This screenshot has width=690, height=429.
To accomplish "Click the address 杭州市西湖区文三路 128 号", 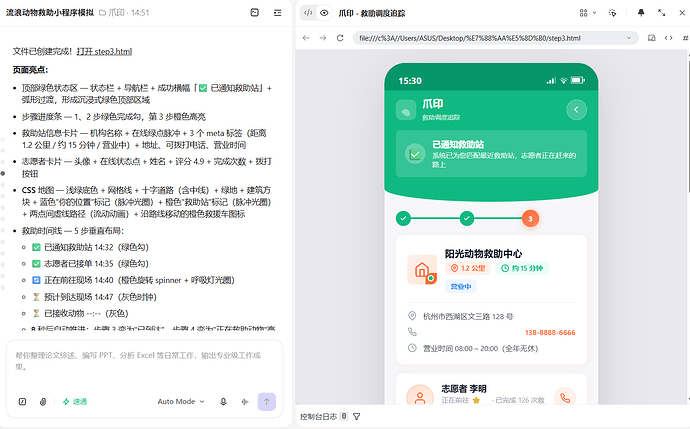I will (468, 316).
